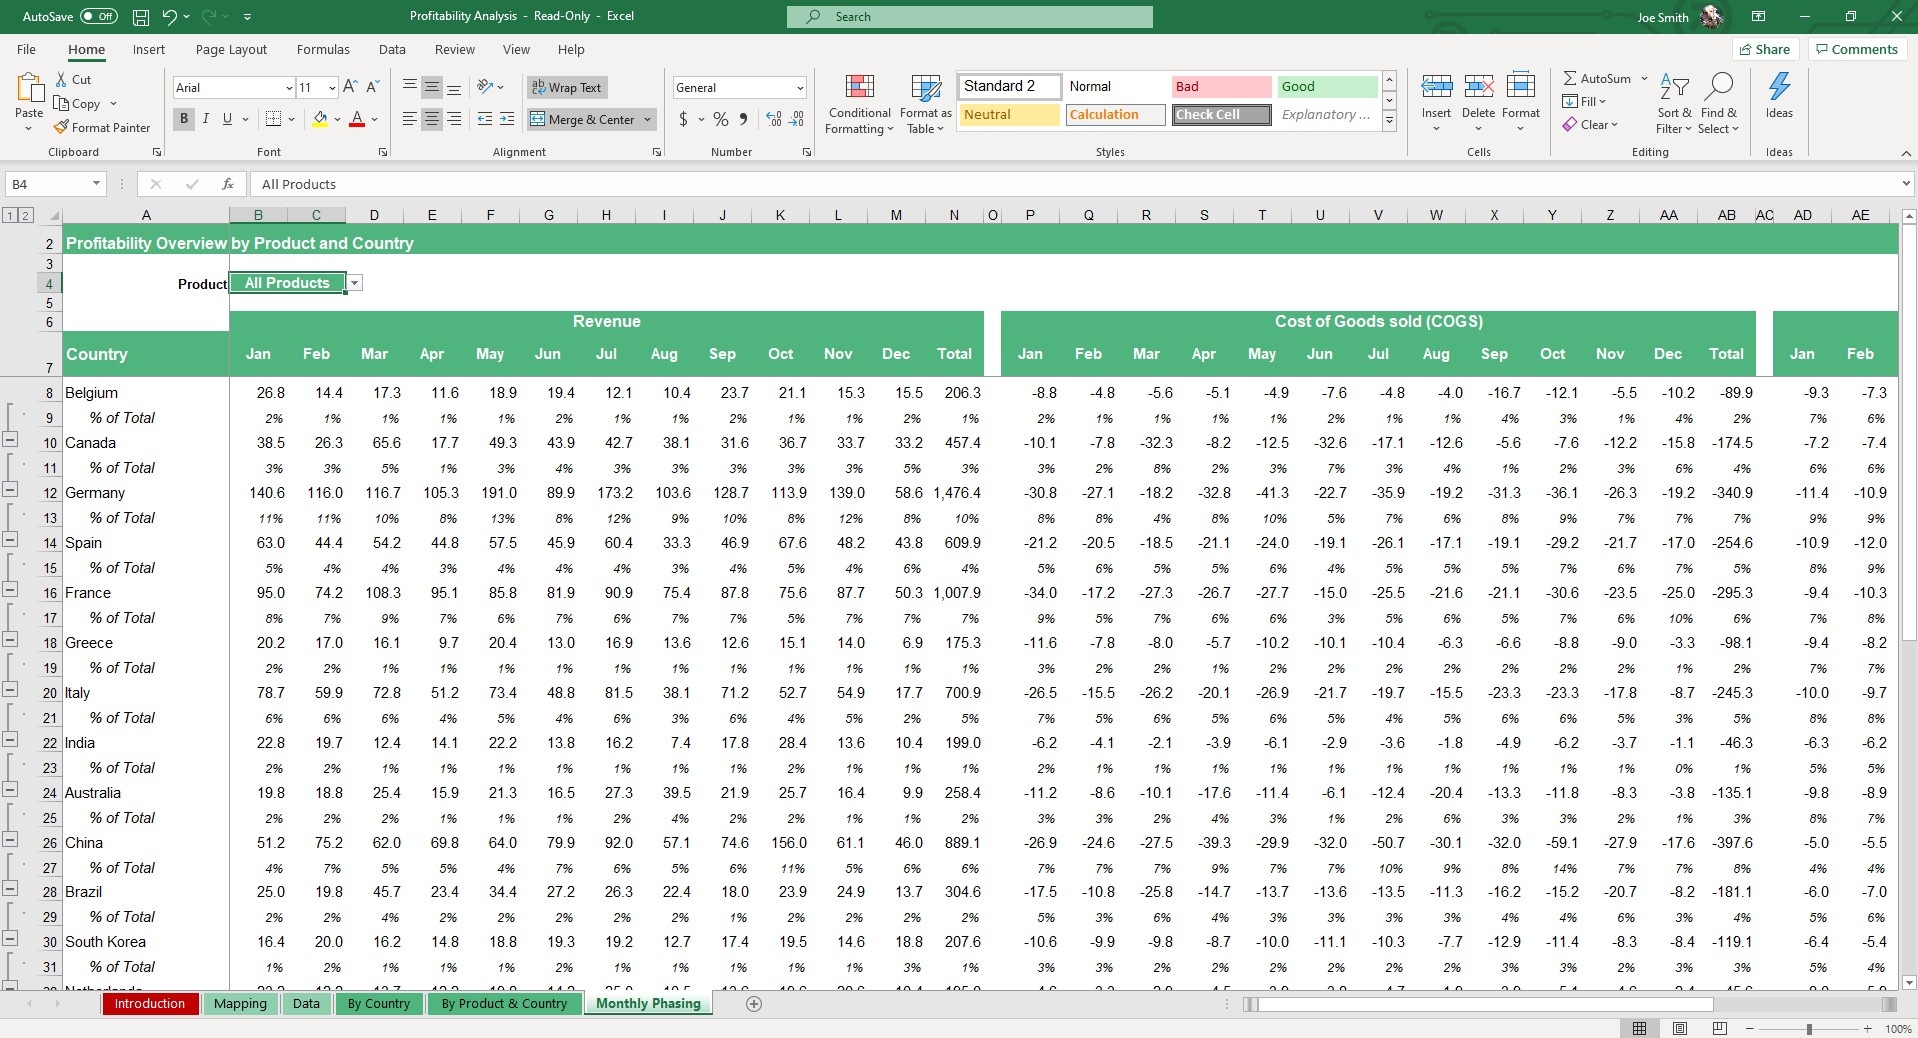The image size is (1918, 1038).
Task: Decrease font size with the small A icon
Action: pos(372,88)
